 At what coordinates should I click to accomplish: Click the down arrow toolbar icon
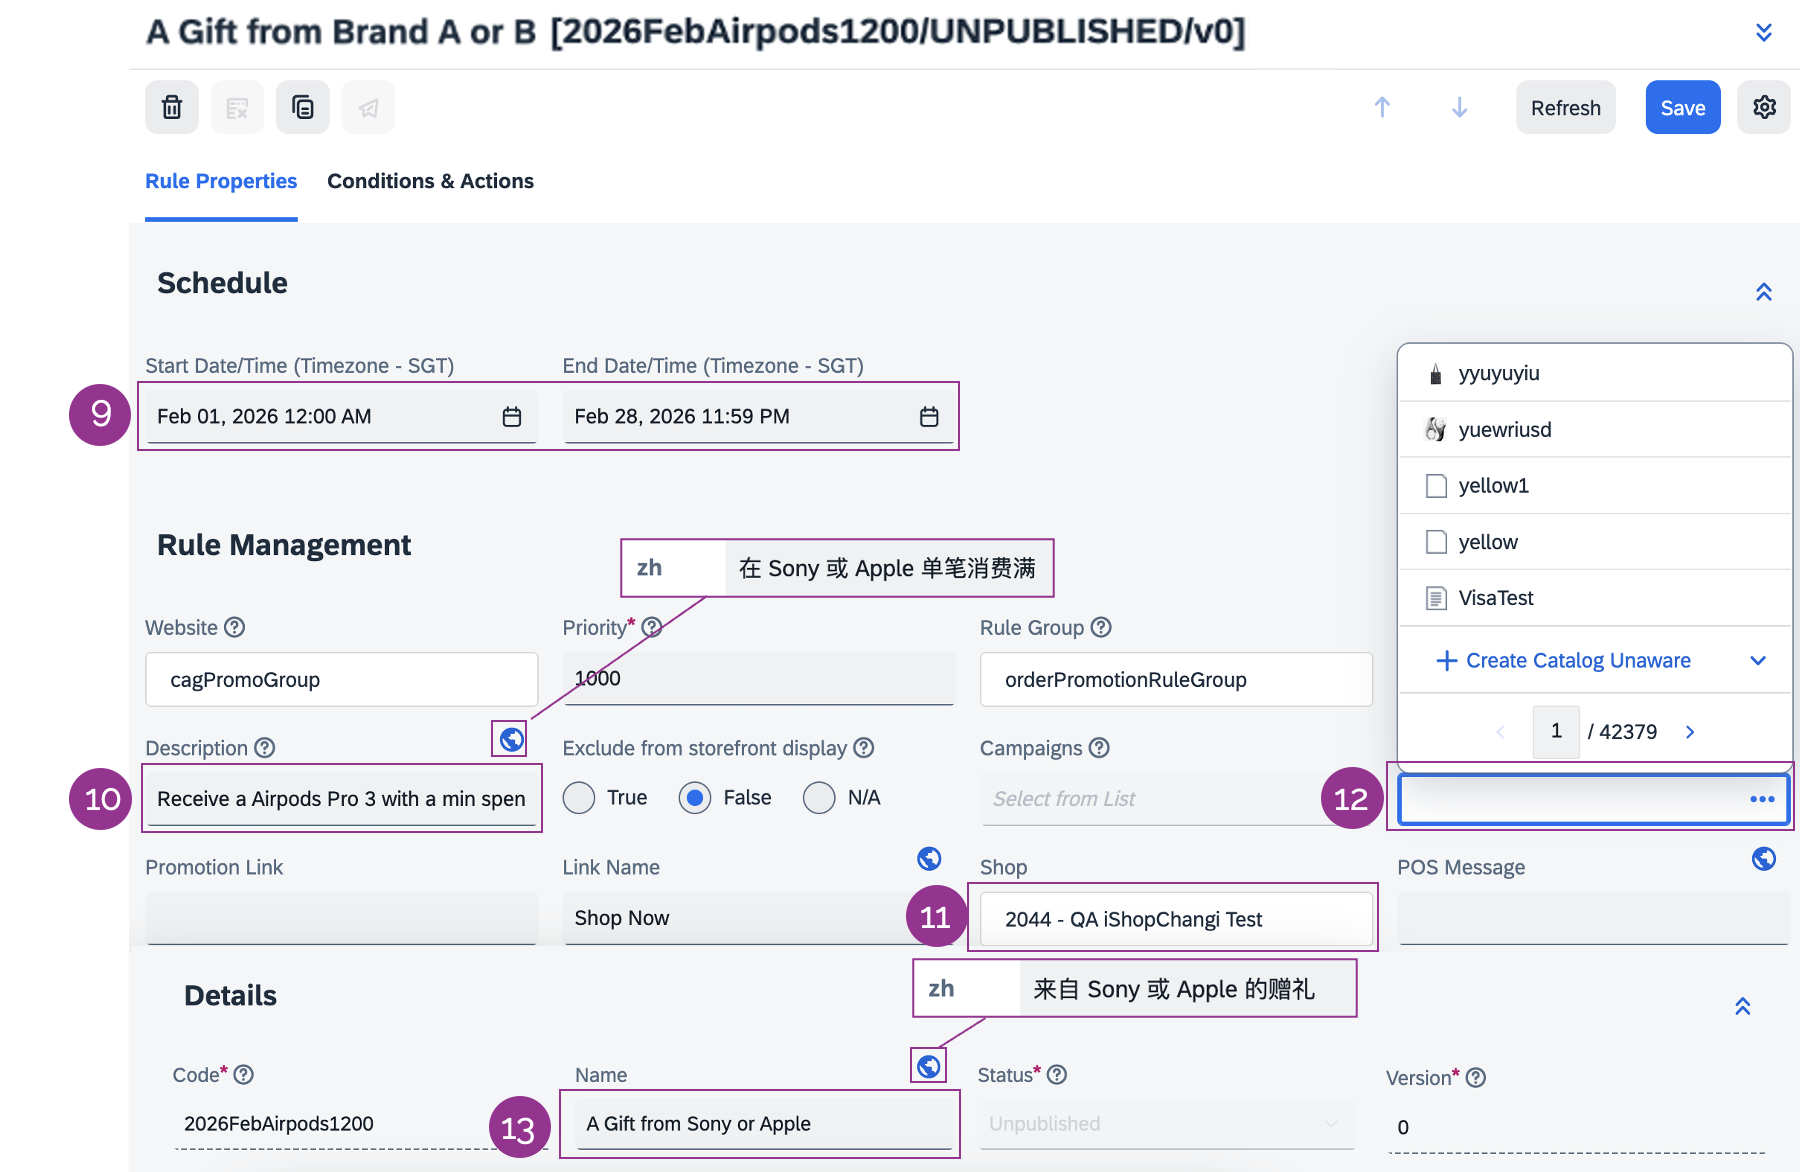click(1459, 107)
